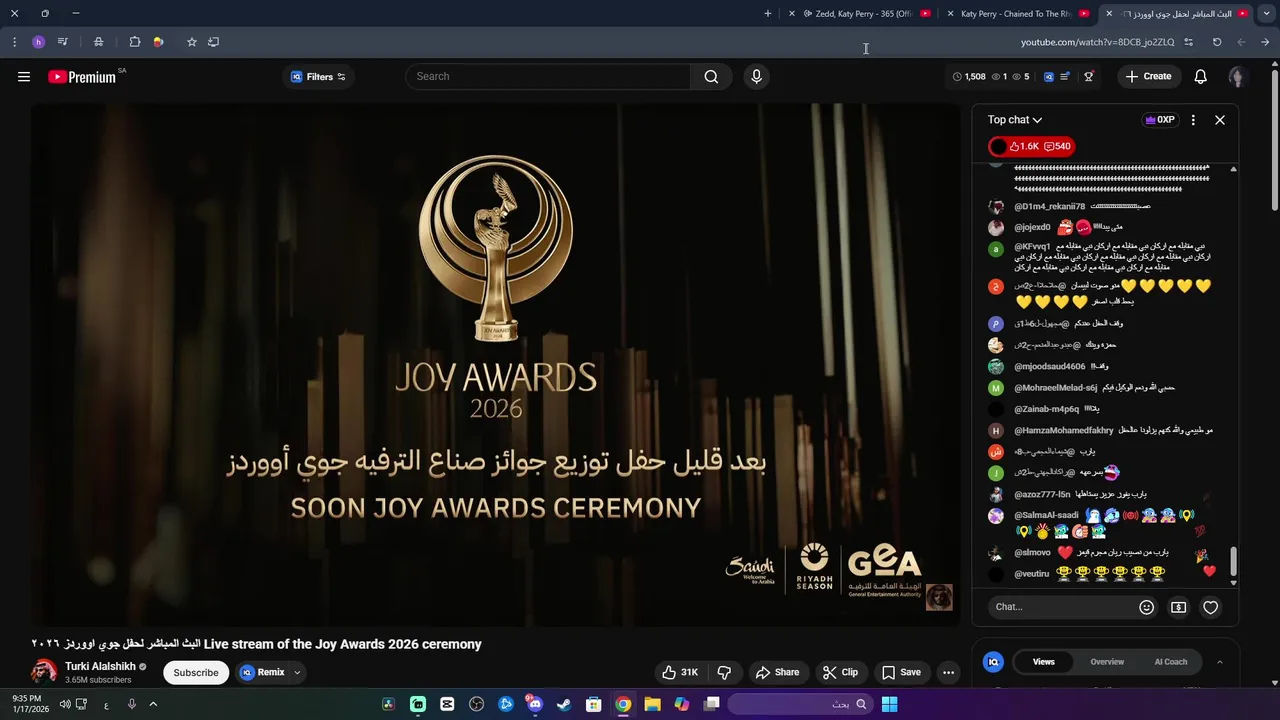The image size is (1280, 720).
Task: Open the browser media control icon
Action: (62, 42)
